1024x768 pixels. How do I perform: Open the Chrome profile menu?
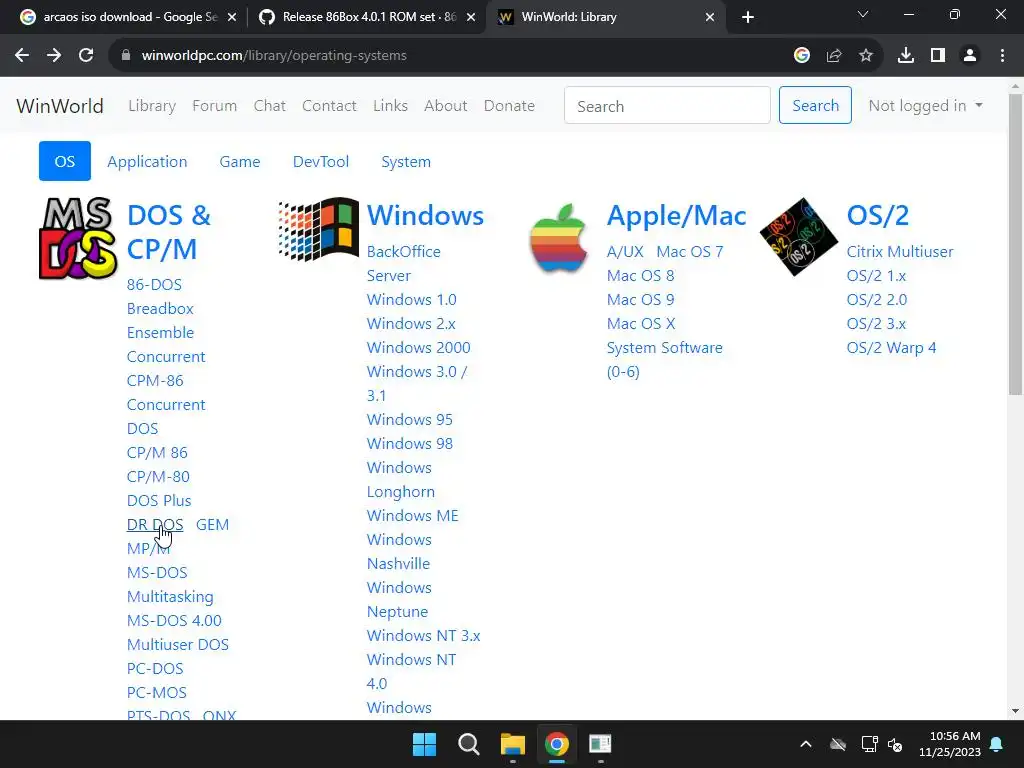pos(970,56)
